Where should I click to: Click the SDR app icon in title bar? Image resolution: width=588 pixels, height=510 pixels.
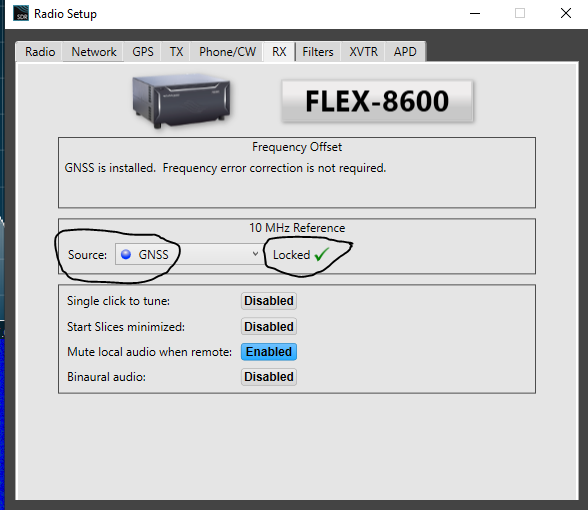click(x=21, y=14)
